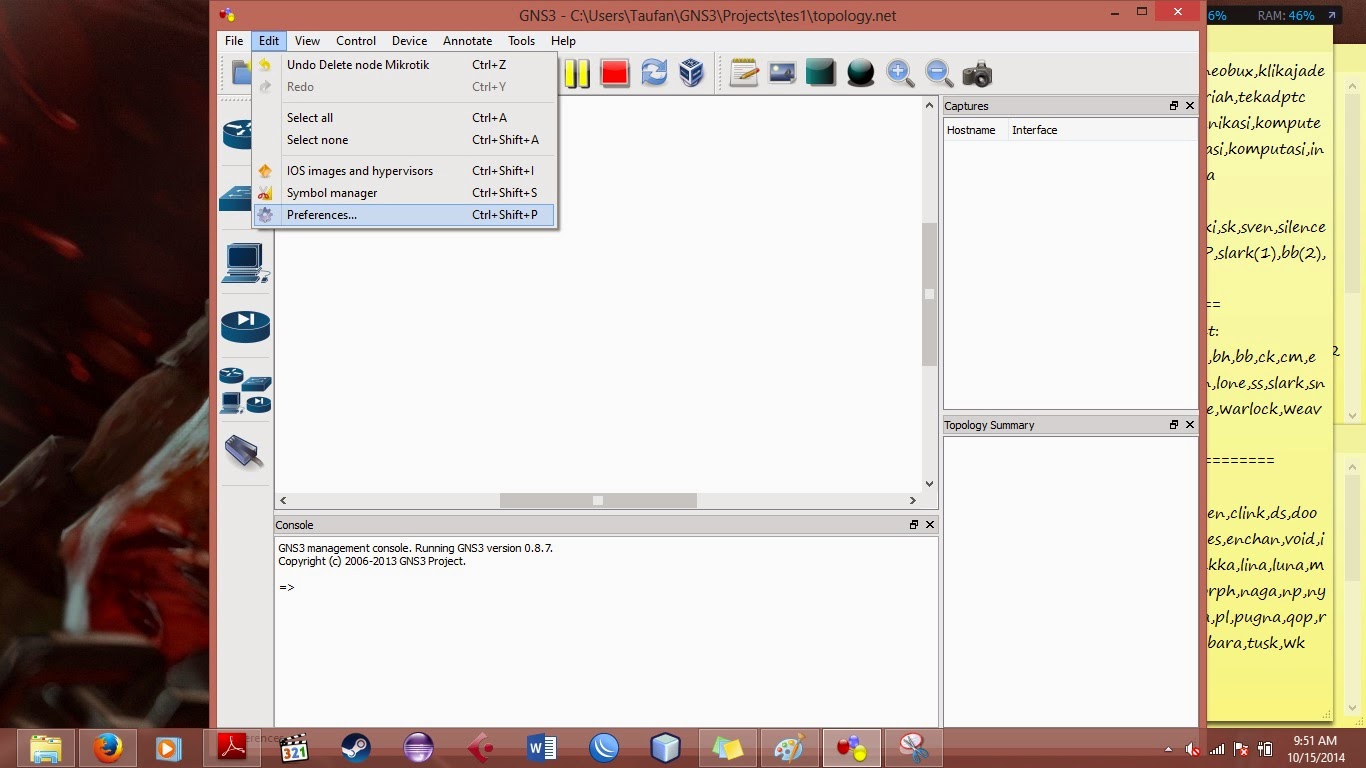1366x768 pixels.
Task: Click the workspace scroll-left arrow
Action: click(x=284, y=500)
